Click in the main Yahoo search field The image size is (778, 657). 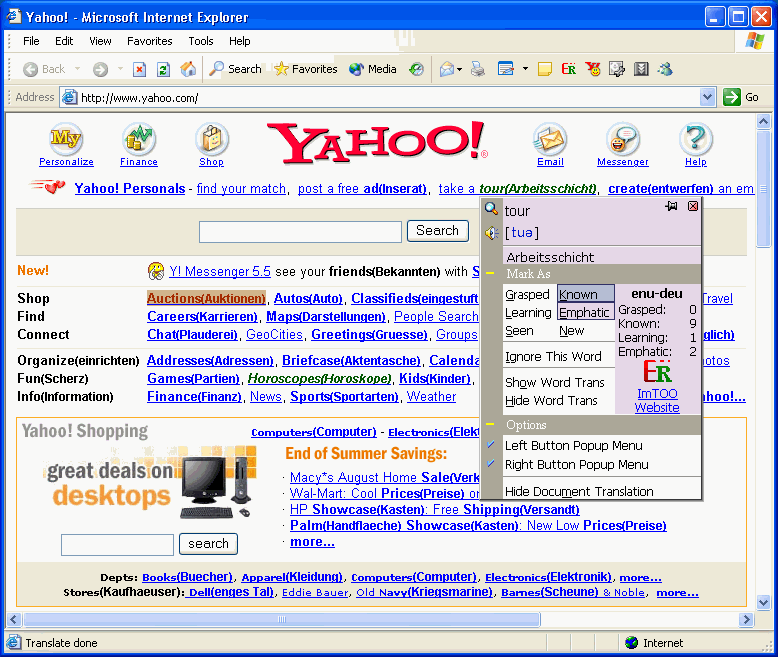pyautogui.click(x=300, y=232)
